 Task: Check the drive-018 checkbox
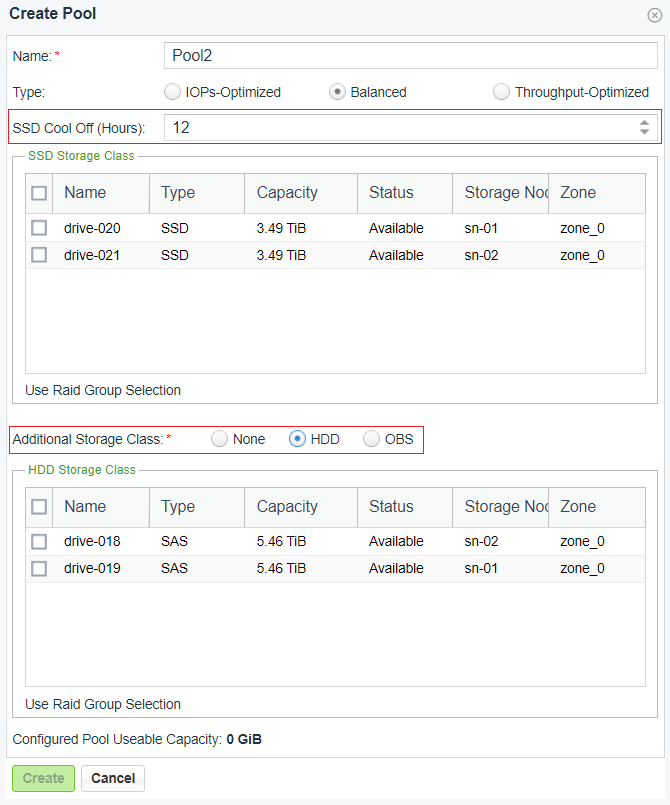[39, 542]
